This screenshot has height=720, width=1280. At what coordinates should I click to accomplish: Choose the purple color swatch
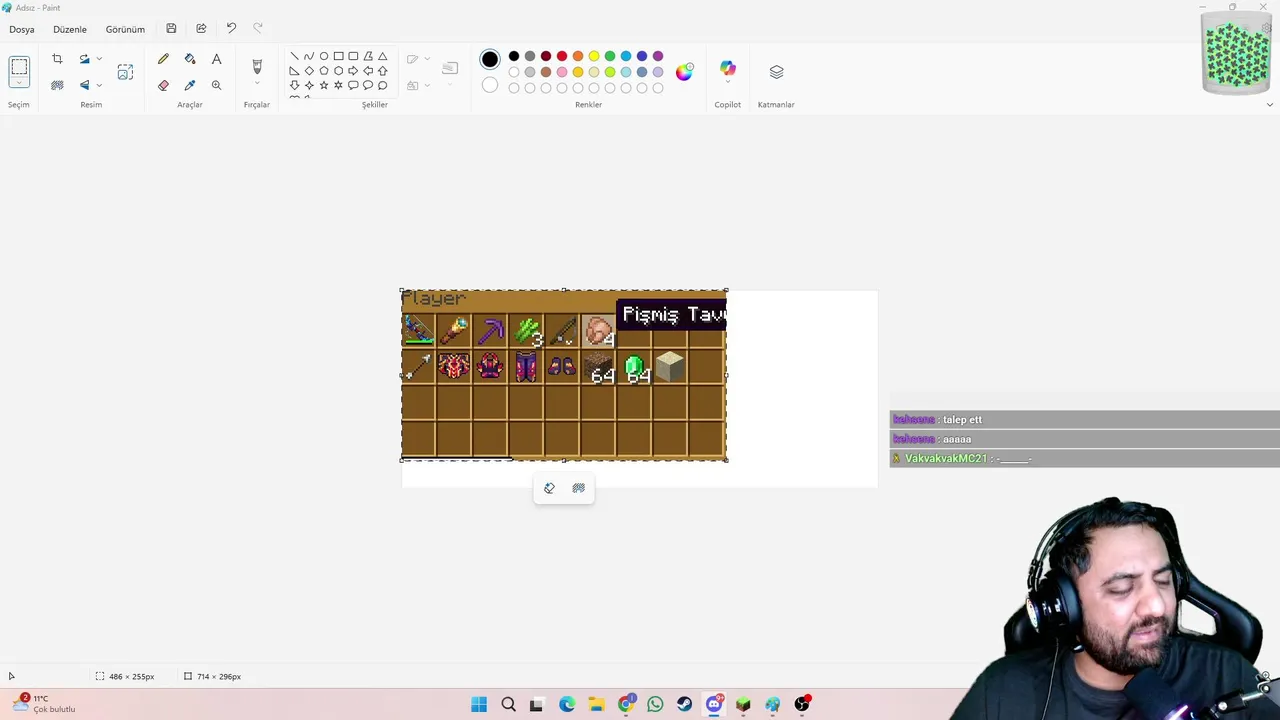coord(658,56)
